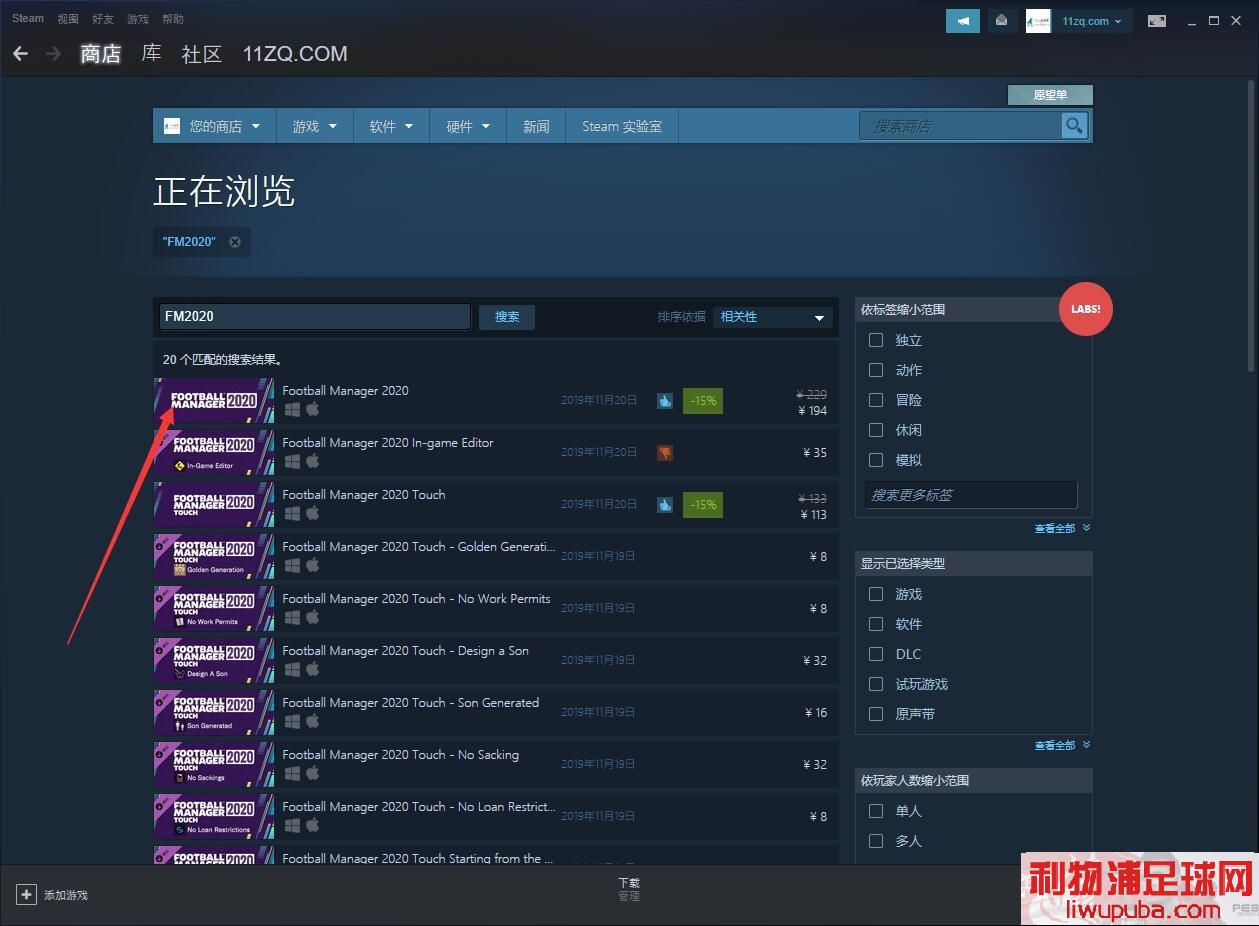The height and width of the screenshot is (926, 1259).
Task: Check the 多人 player filter
Action: [x=876, y=841]
